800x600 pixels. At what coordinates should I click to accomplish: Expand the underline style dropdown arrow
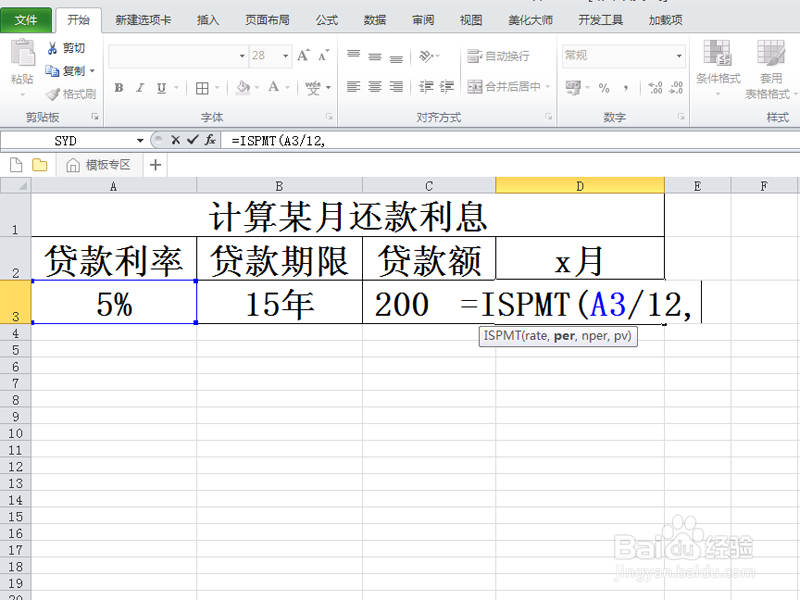pyautogui.click(x=176, y=88)
